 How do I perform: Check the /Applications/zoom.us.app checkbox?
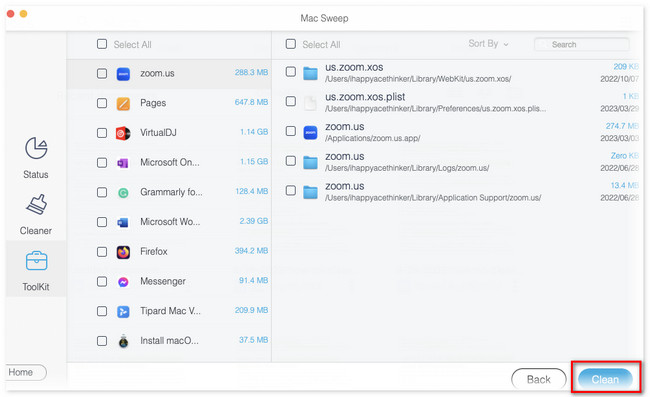click(x=291, y=131)
